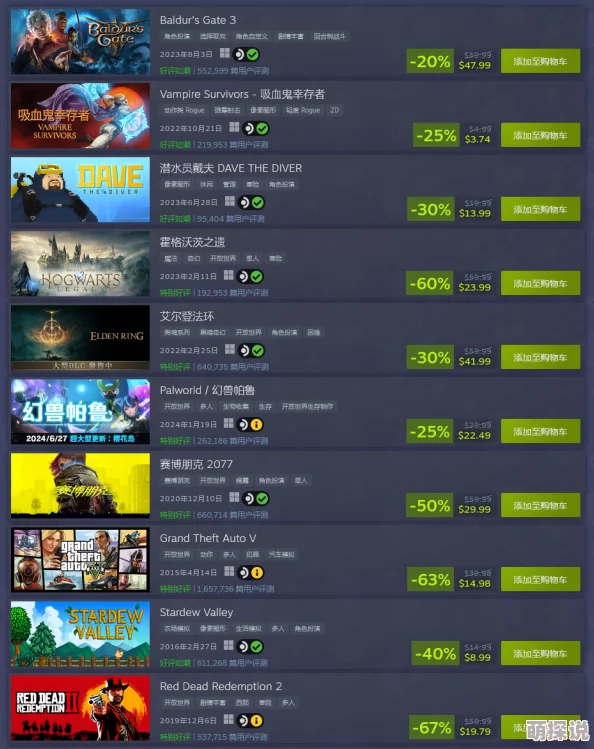Viewport: 594px width, 749px height.
Task: Add Baldur's Gate 3 to cart
Action: (x=541, y=61)
